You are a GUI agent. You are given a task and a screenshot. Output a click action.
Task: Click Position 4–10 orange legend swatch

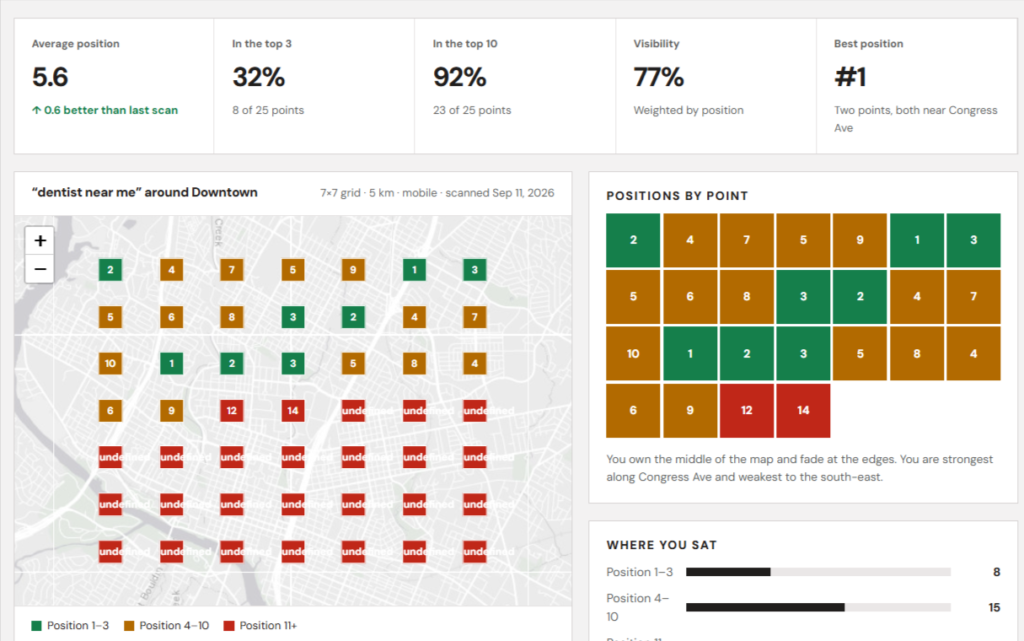click(x=129, y=625)
